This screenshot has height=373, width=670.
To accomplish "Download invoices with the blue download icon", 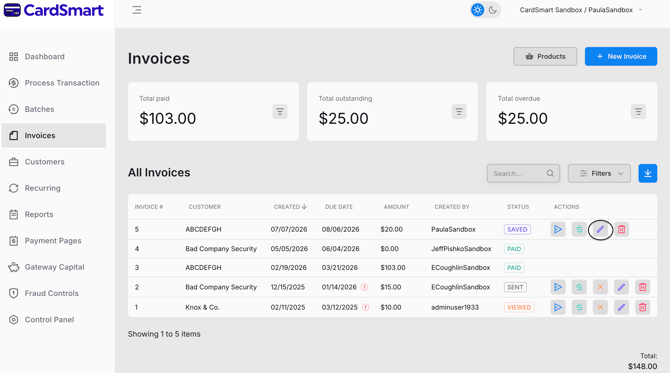I will point(648,173).
